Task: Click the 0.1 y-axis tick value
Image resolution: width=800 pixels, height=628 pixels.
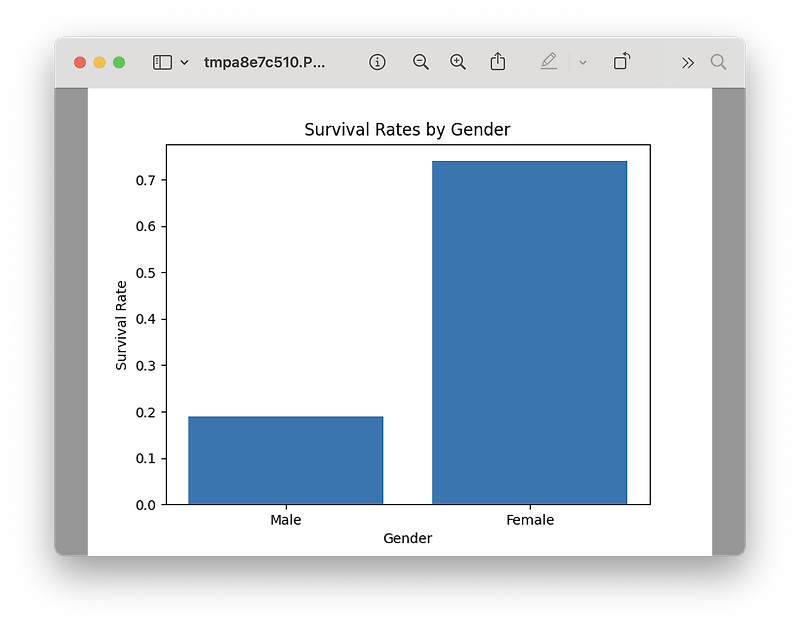Action: point(145,459)
